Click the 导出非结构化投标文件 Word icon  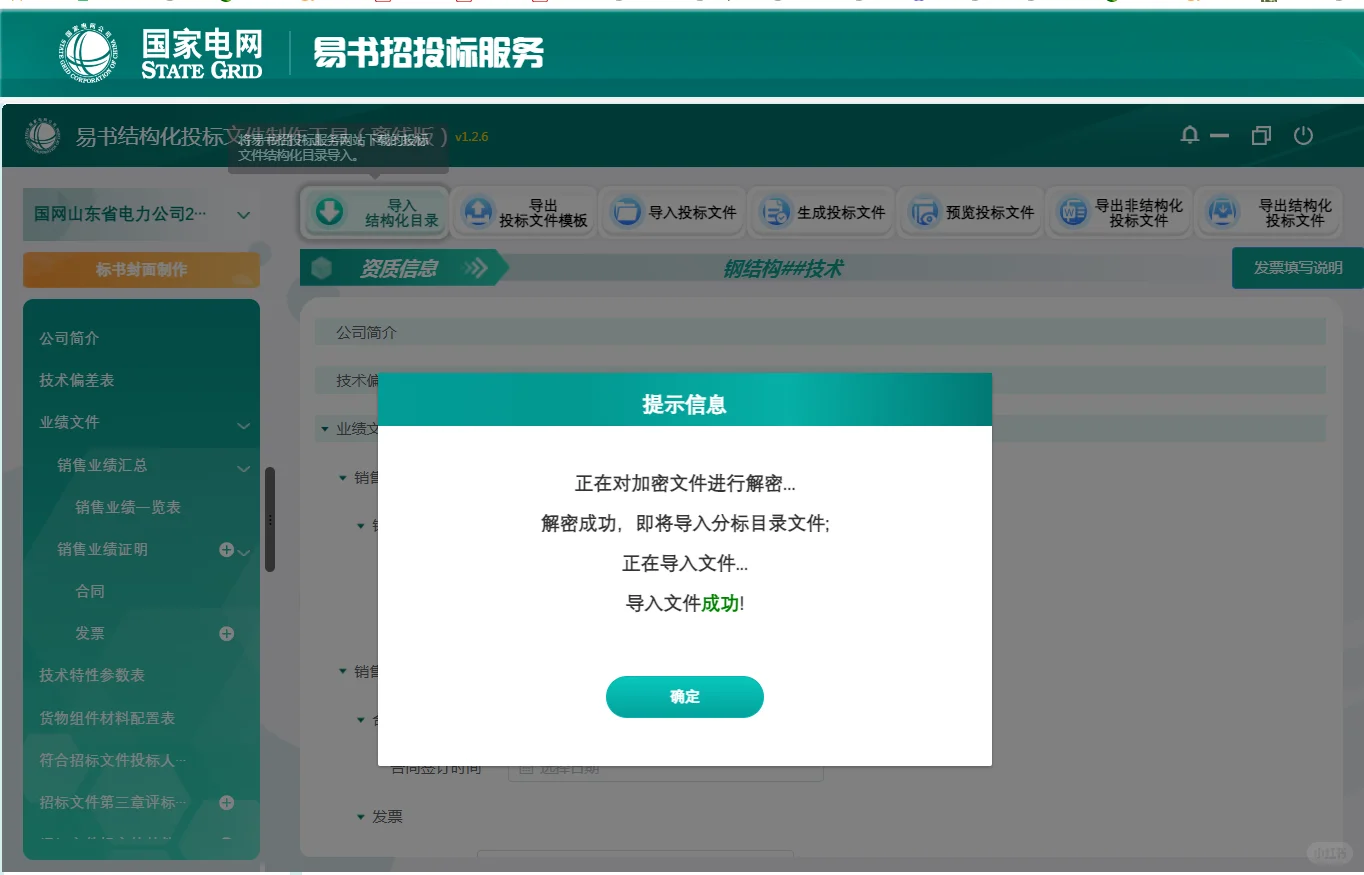tap(1073, 212)
